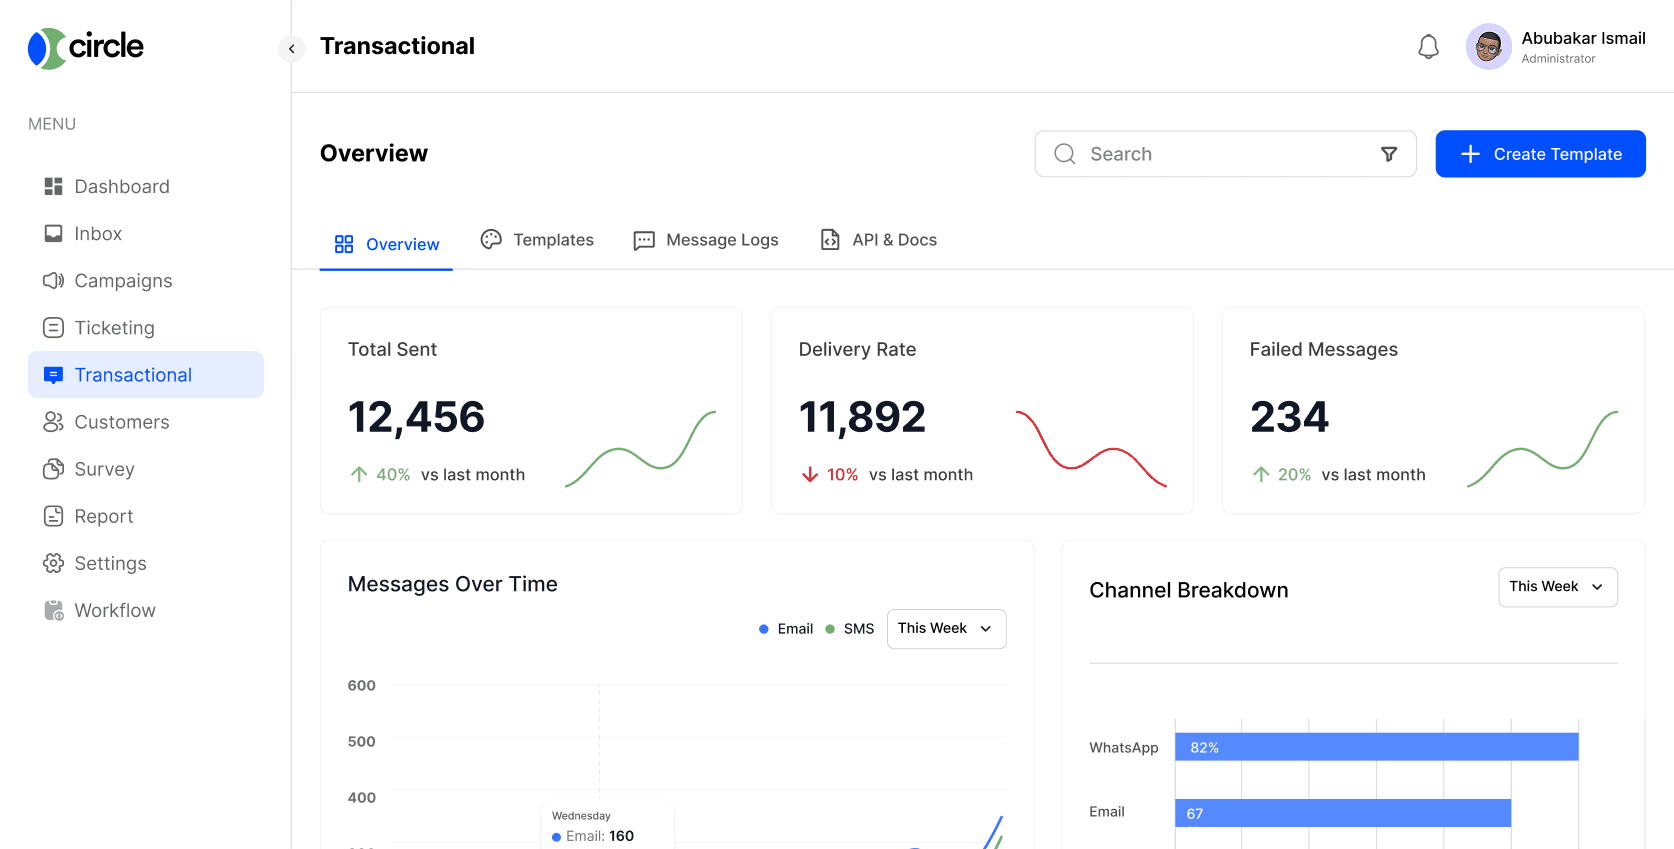Image resolution: width=1674 pixels, height=849 pixels.
Task: Expand Messages Over Time This Week dropdown
Action: (946, 629)
